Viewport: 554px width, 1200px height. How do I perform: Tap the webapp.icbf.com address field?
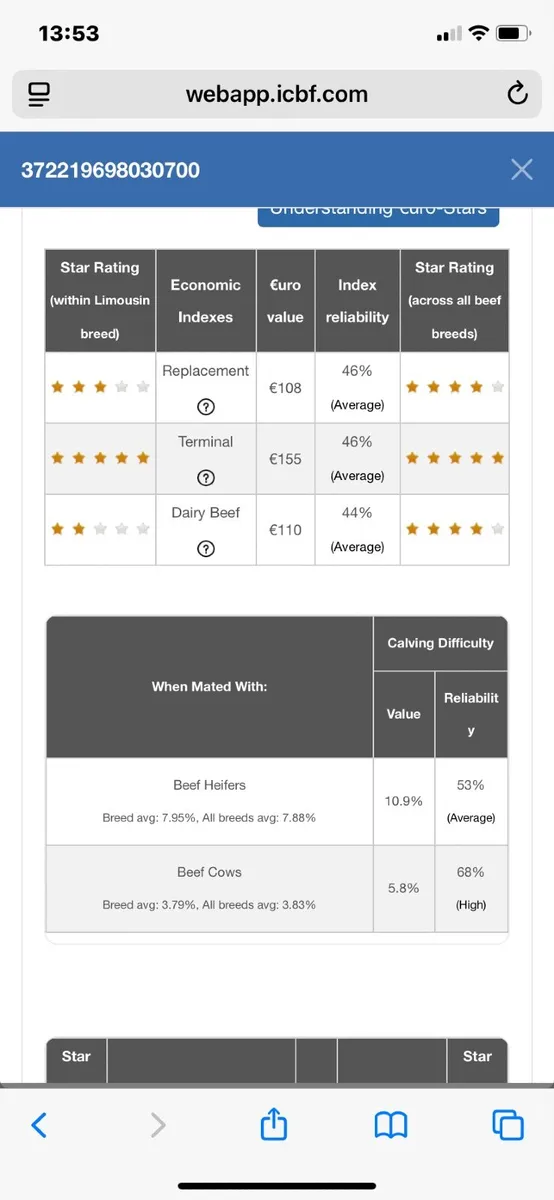click(x=277, y=95)
